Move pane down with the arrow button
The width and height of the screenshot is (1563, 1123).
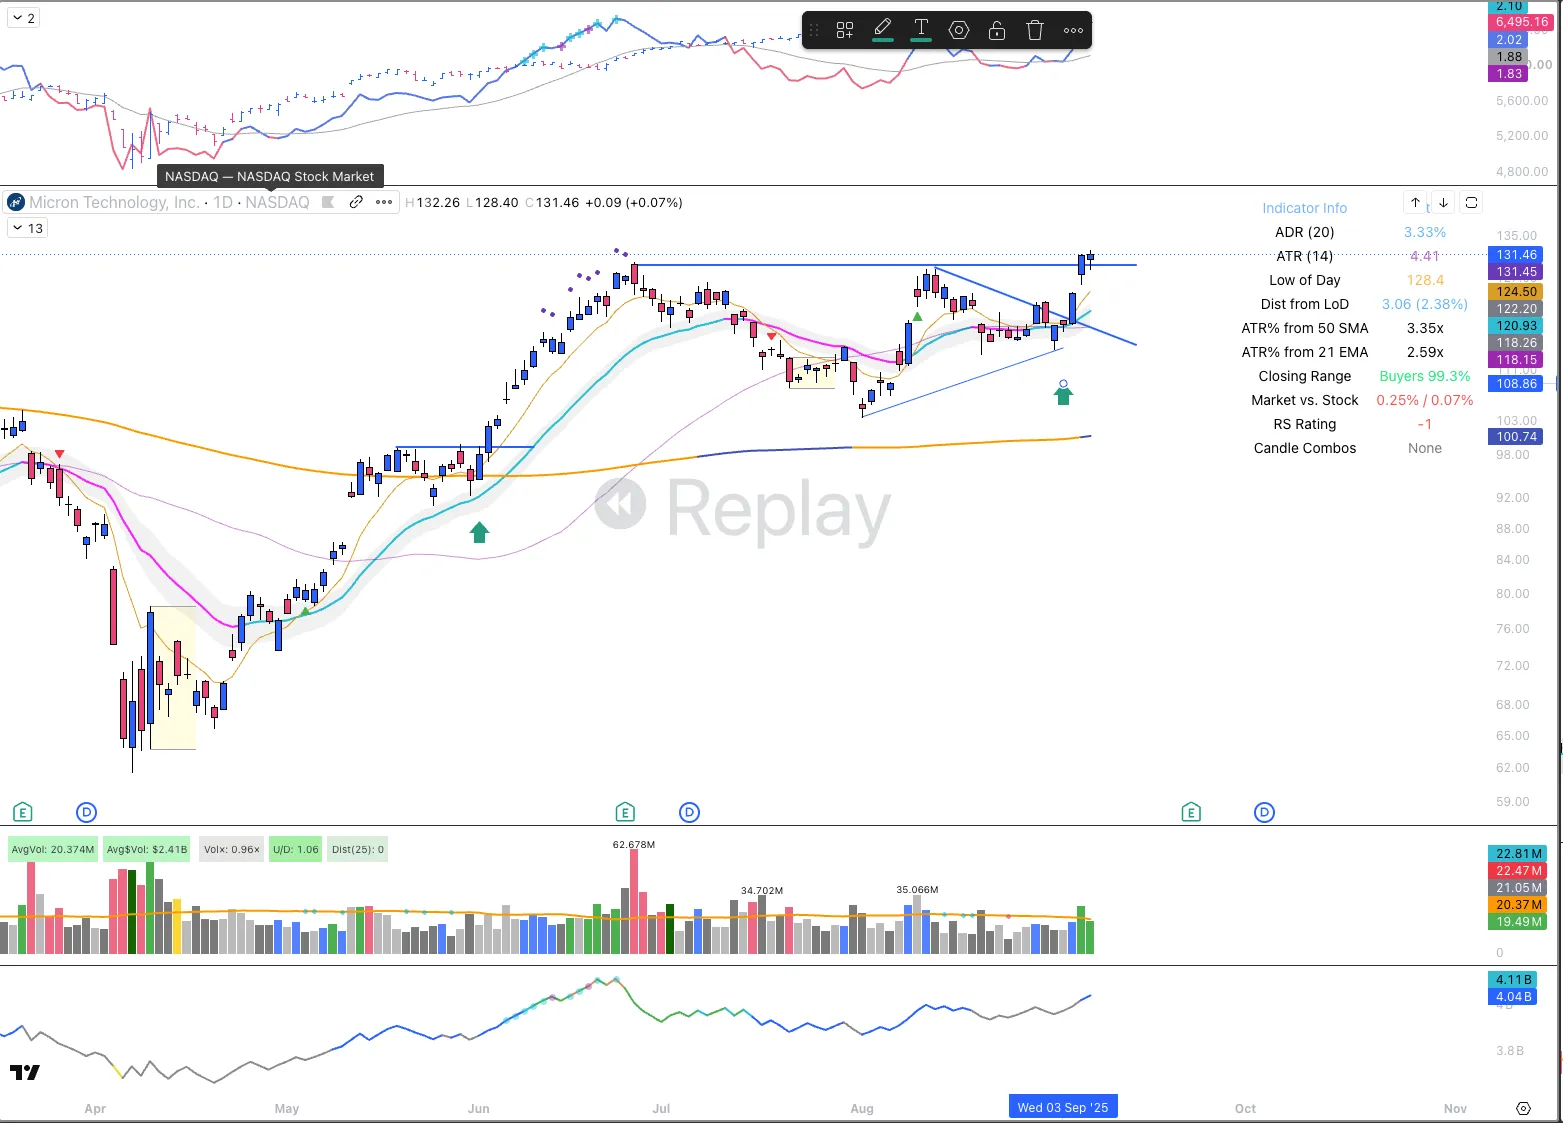[1443, 202]
